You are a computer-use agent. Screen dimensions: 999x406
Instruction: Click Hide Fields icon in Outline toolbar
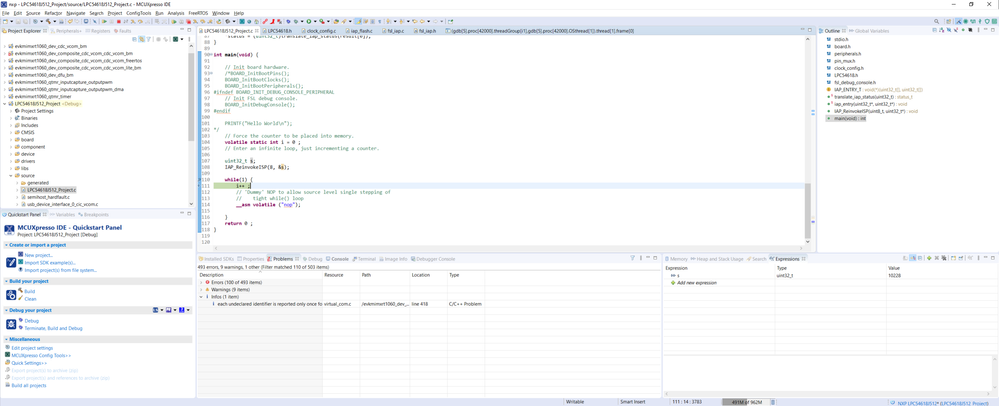[x=949, y=30]
